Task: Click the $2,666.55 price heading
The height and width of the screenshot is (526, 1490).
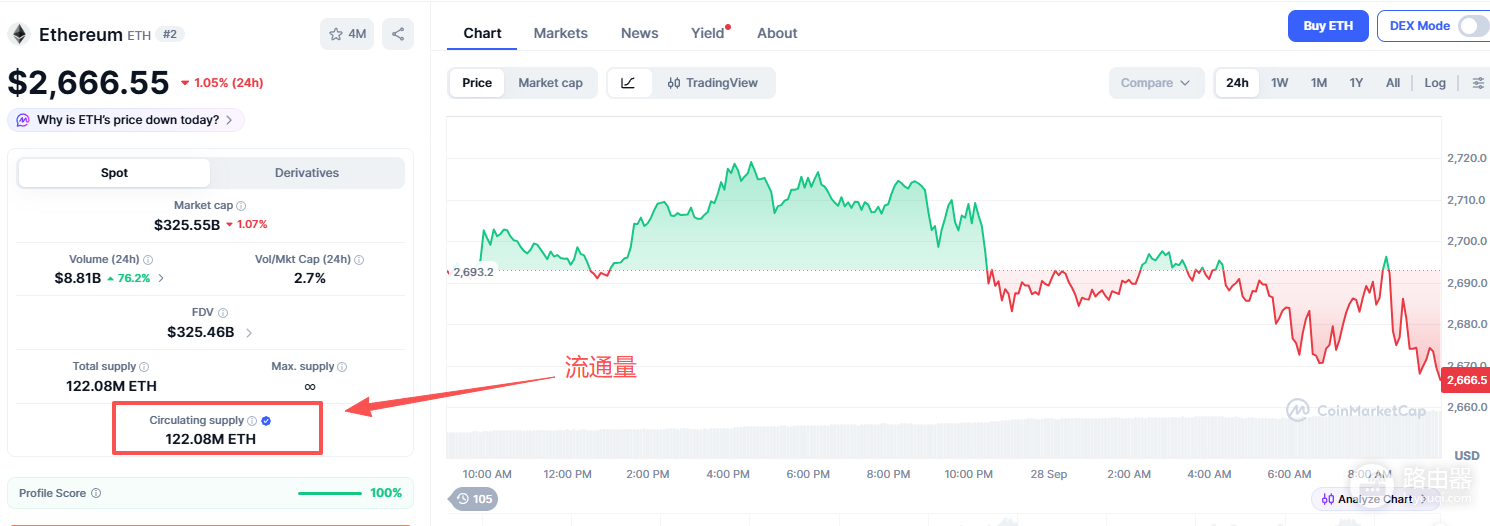Action: pyautogui.click(x=88, y=83)
